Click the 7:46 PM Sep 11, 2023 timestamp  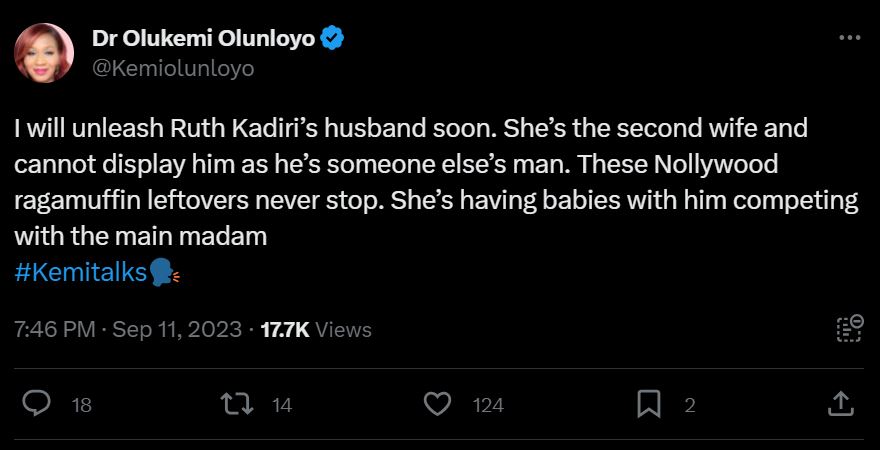coord(128,329)
